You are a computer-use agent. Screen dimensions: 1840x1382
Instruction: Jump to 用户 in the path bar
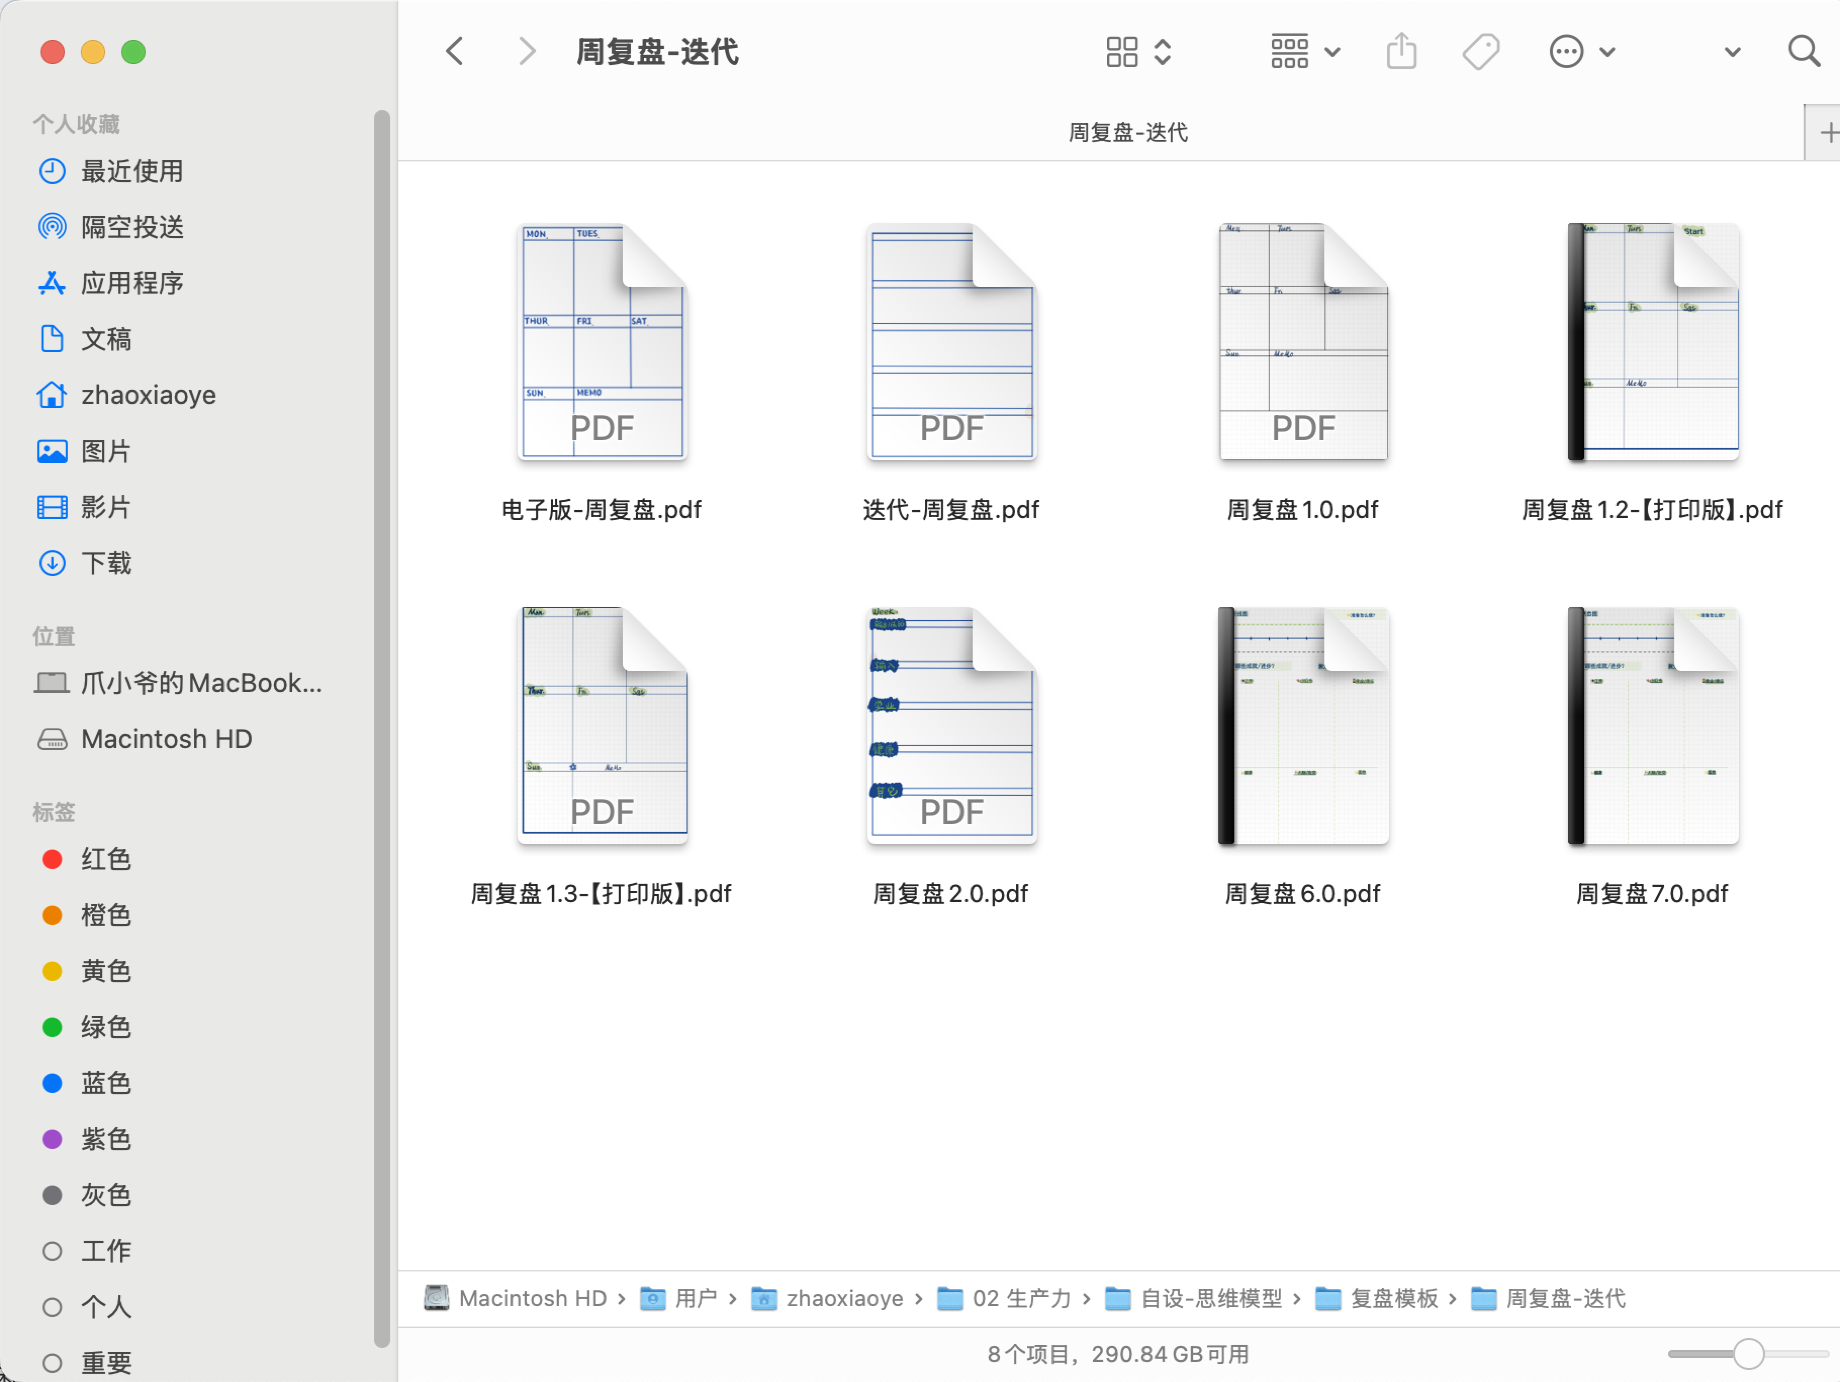coord(679,1298)
